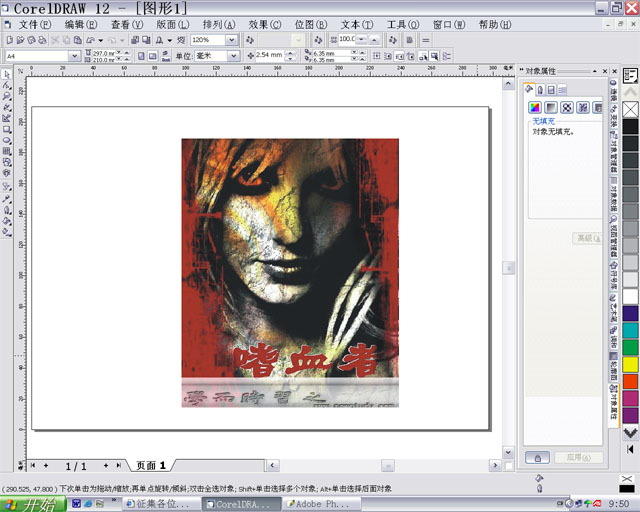Click the Save icon in toolbar
Screen dimensions: 640x512
(31, 40)
